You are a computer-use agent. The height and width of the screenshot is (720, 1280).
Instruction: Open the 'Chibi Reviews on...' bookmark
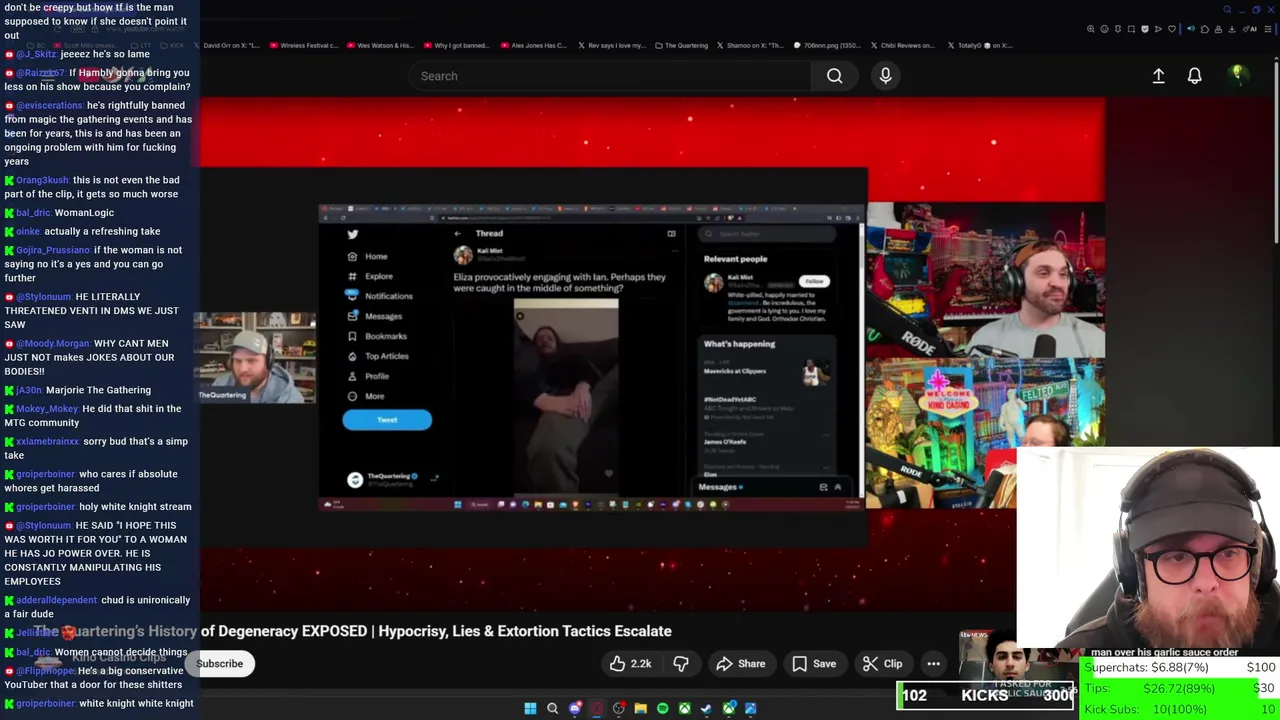click(904, 45)
